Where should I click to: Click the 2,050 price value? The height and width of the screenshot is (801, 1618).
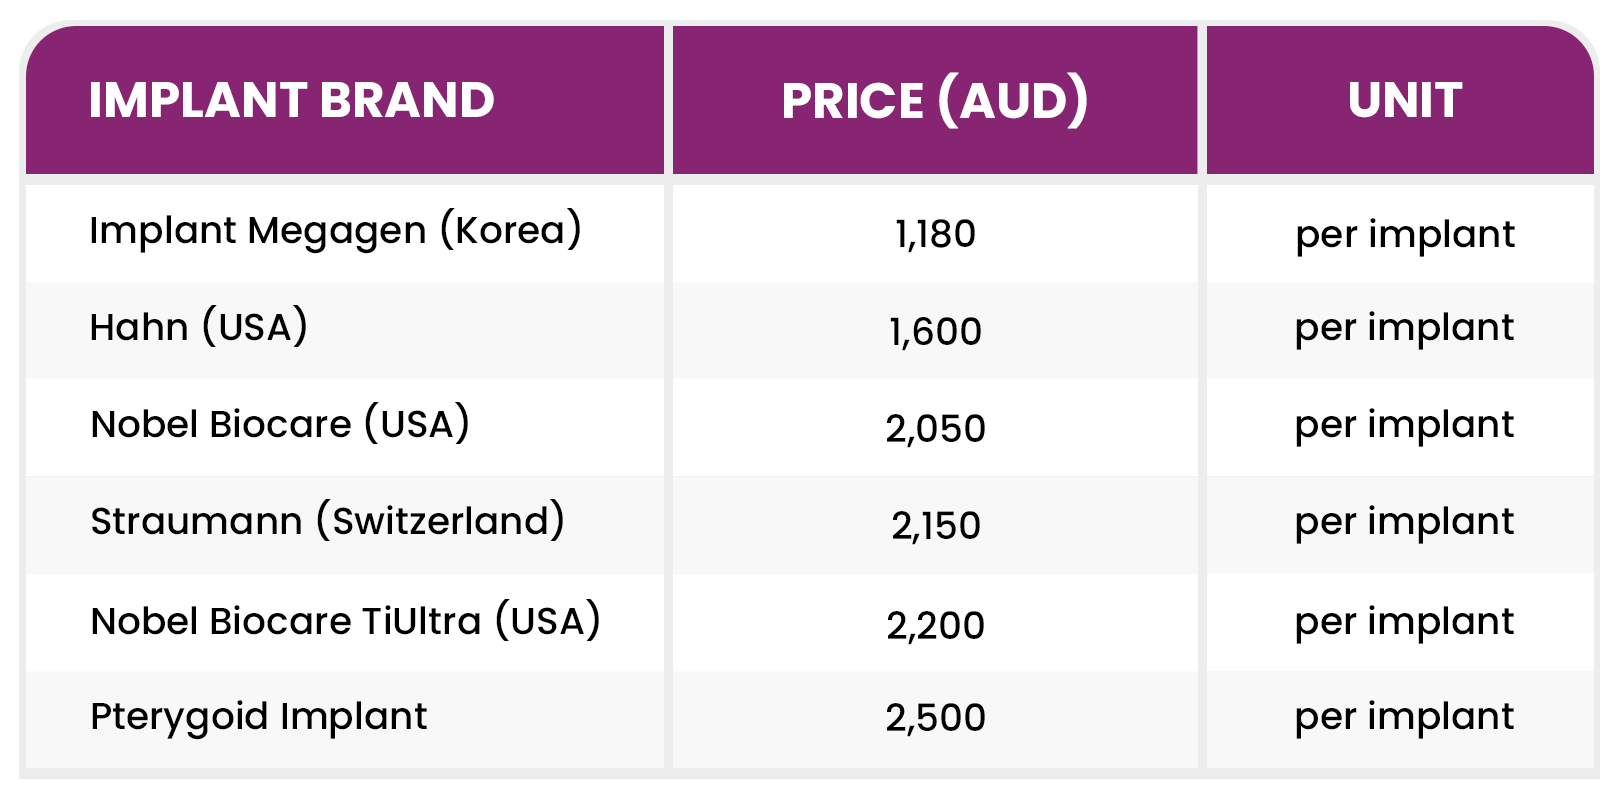click(935, 428)
